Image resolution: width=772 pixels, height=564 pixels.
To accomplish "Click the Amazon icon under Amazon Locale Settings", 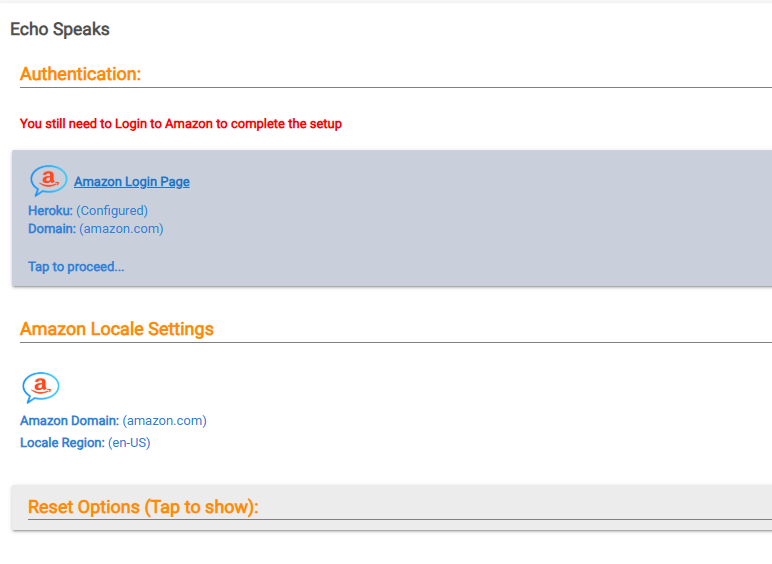I will pos(40,386).
